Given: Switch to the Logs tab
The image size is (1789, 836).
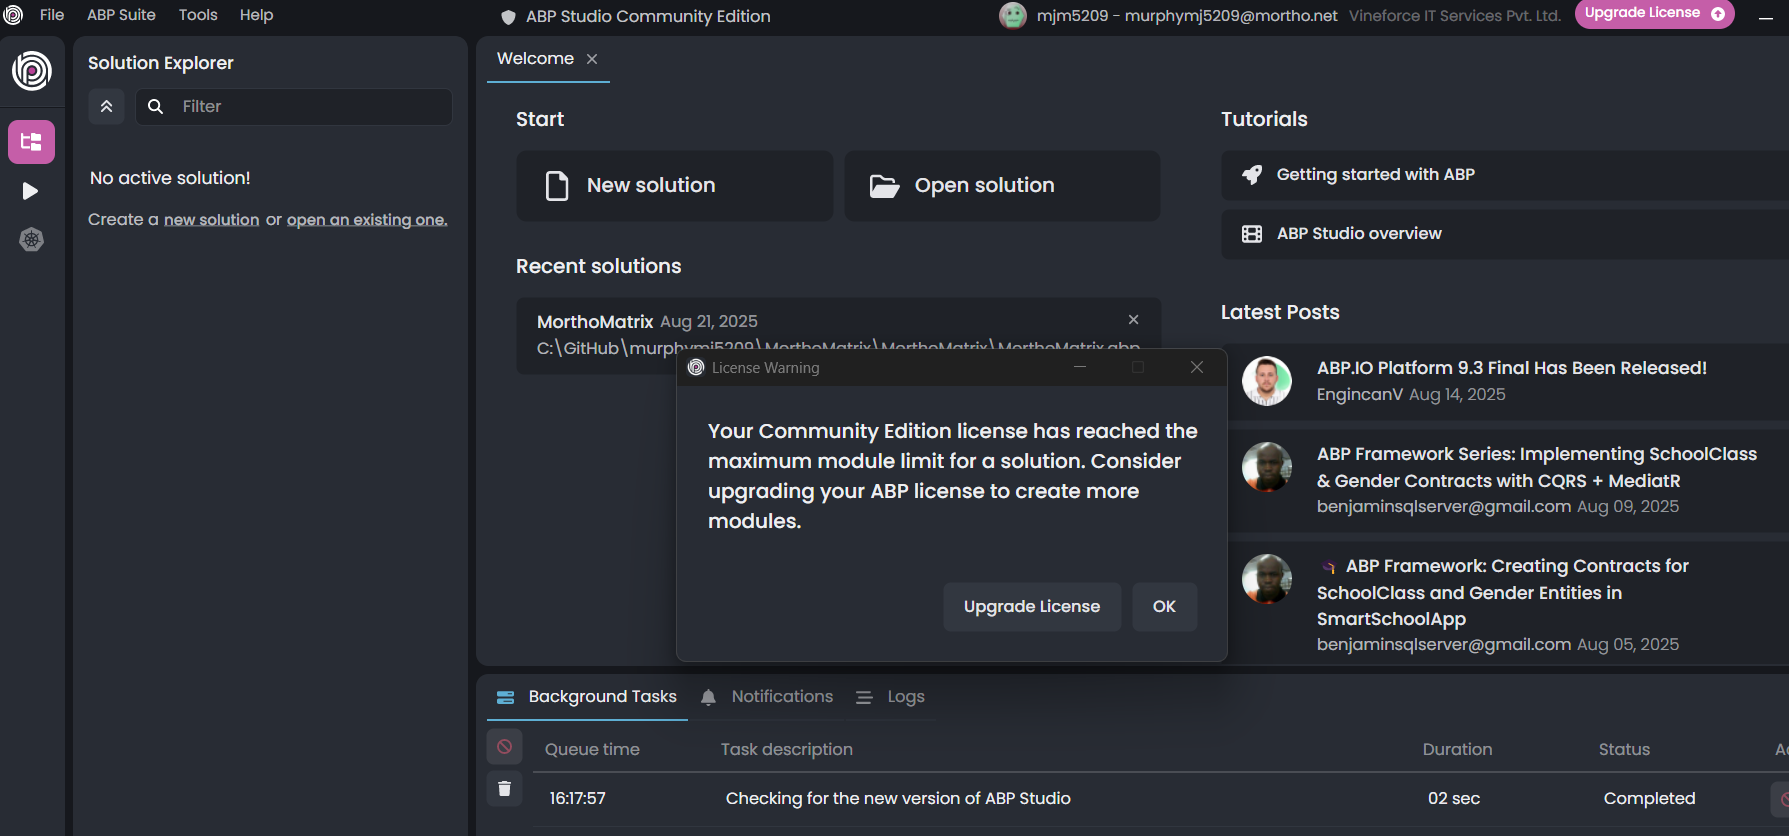Looking at the screenshot, I should pos(890,697).
